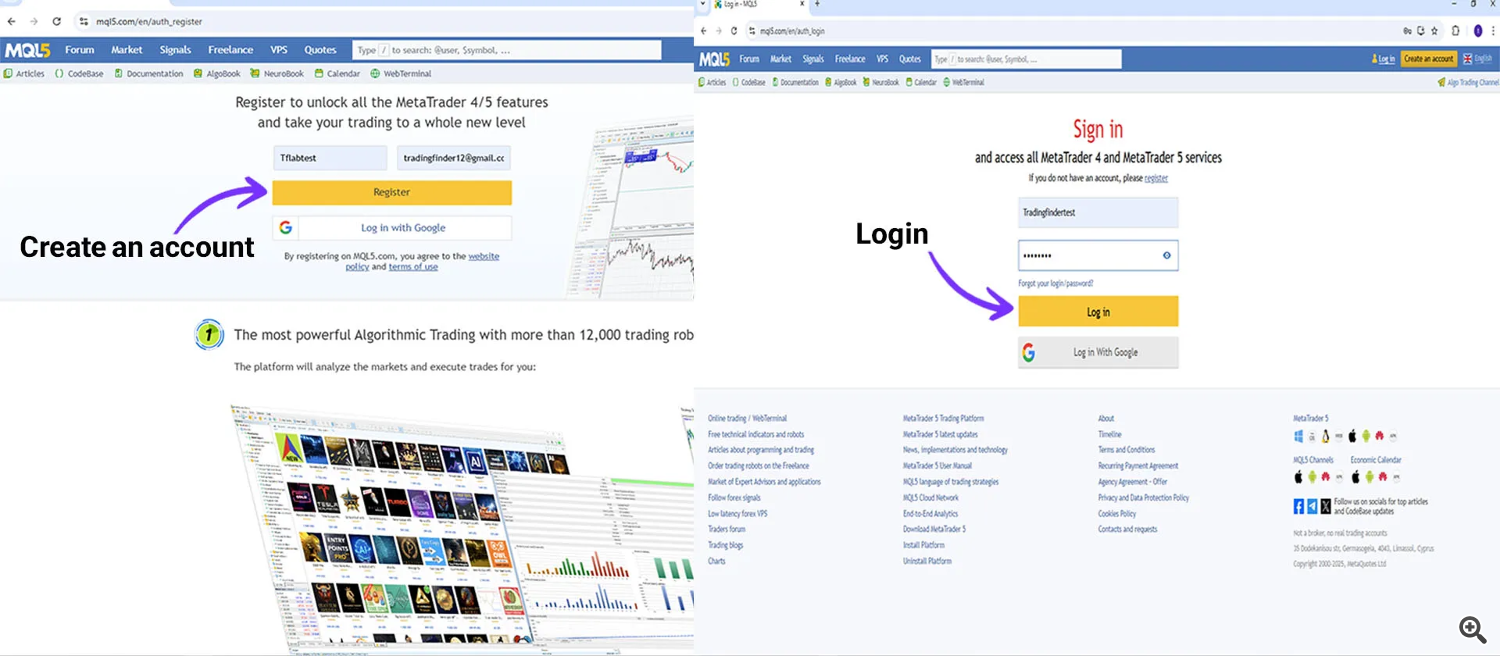This screenshot has width=1500, height=656.
Task: Open Chrome three-dot menu
Action: [x=1492, y=31]
